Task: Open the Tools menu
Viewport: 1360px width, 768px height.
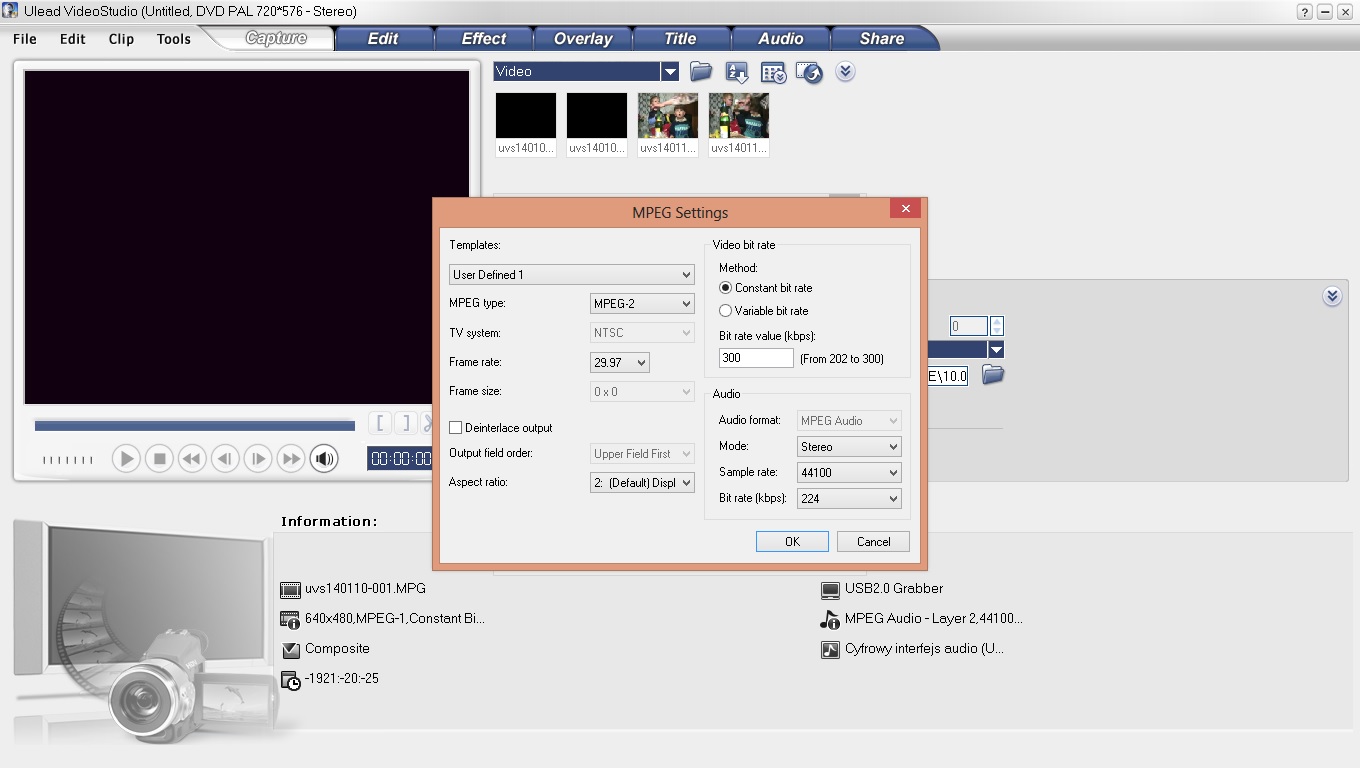Action: pos(174,39)
